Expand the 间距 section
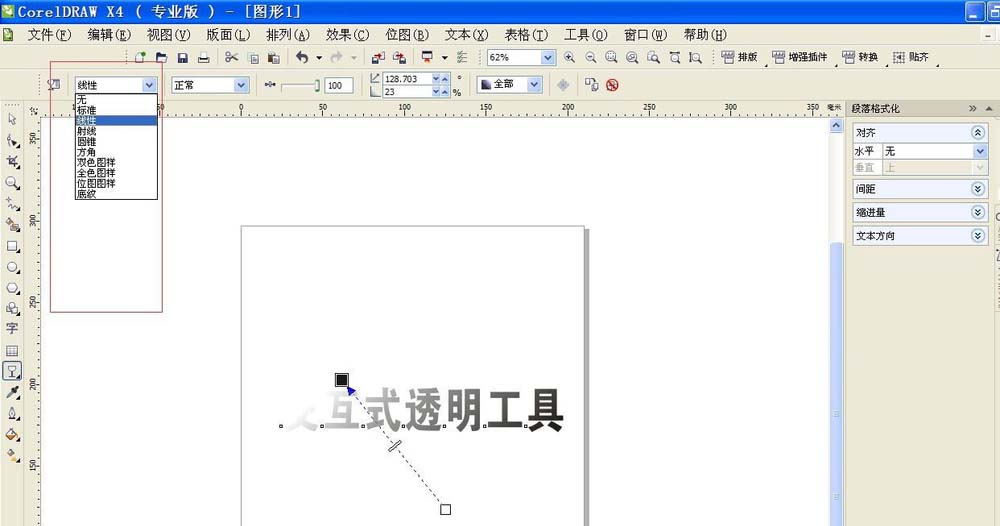 [x=977, y=189]
